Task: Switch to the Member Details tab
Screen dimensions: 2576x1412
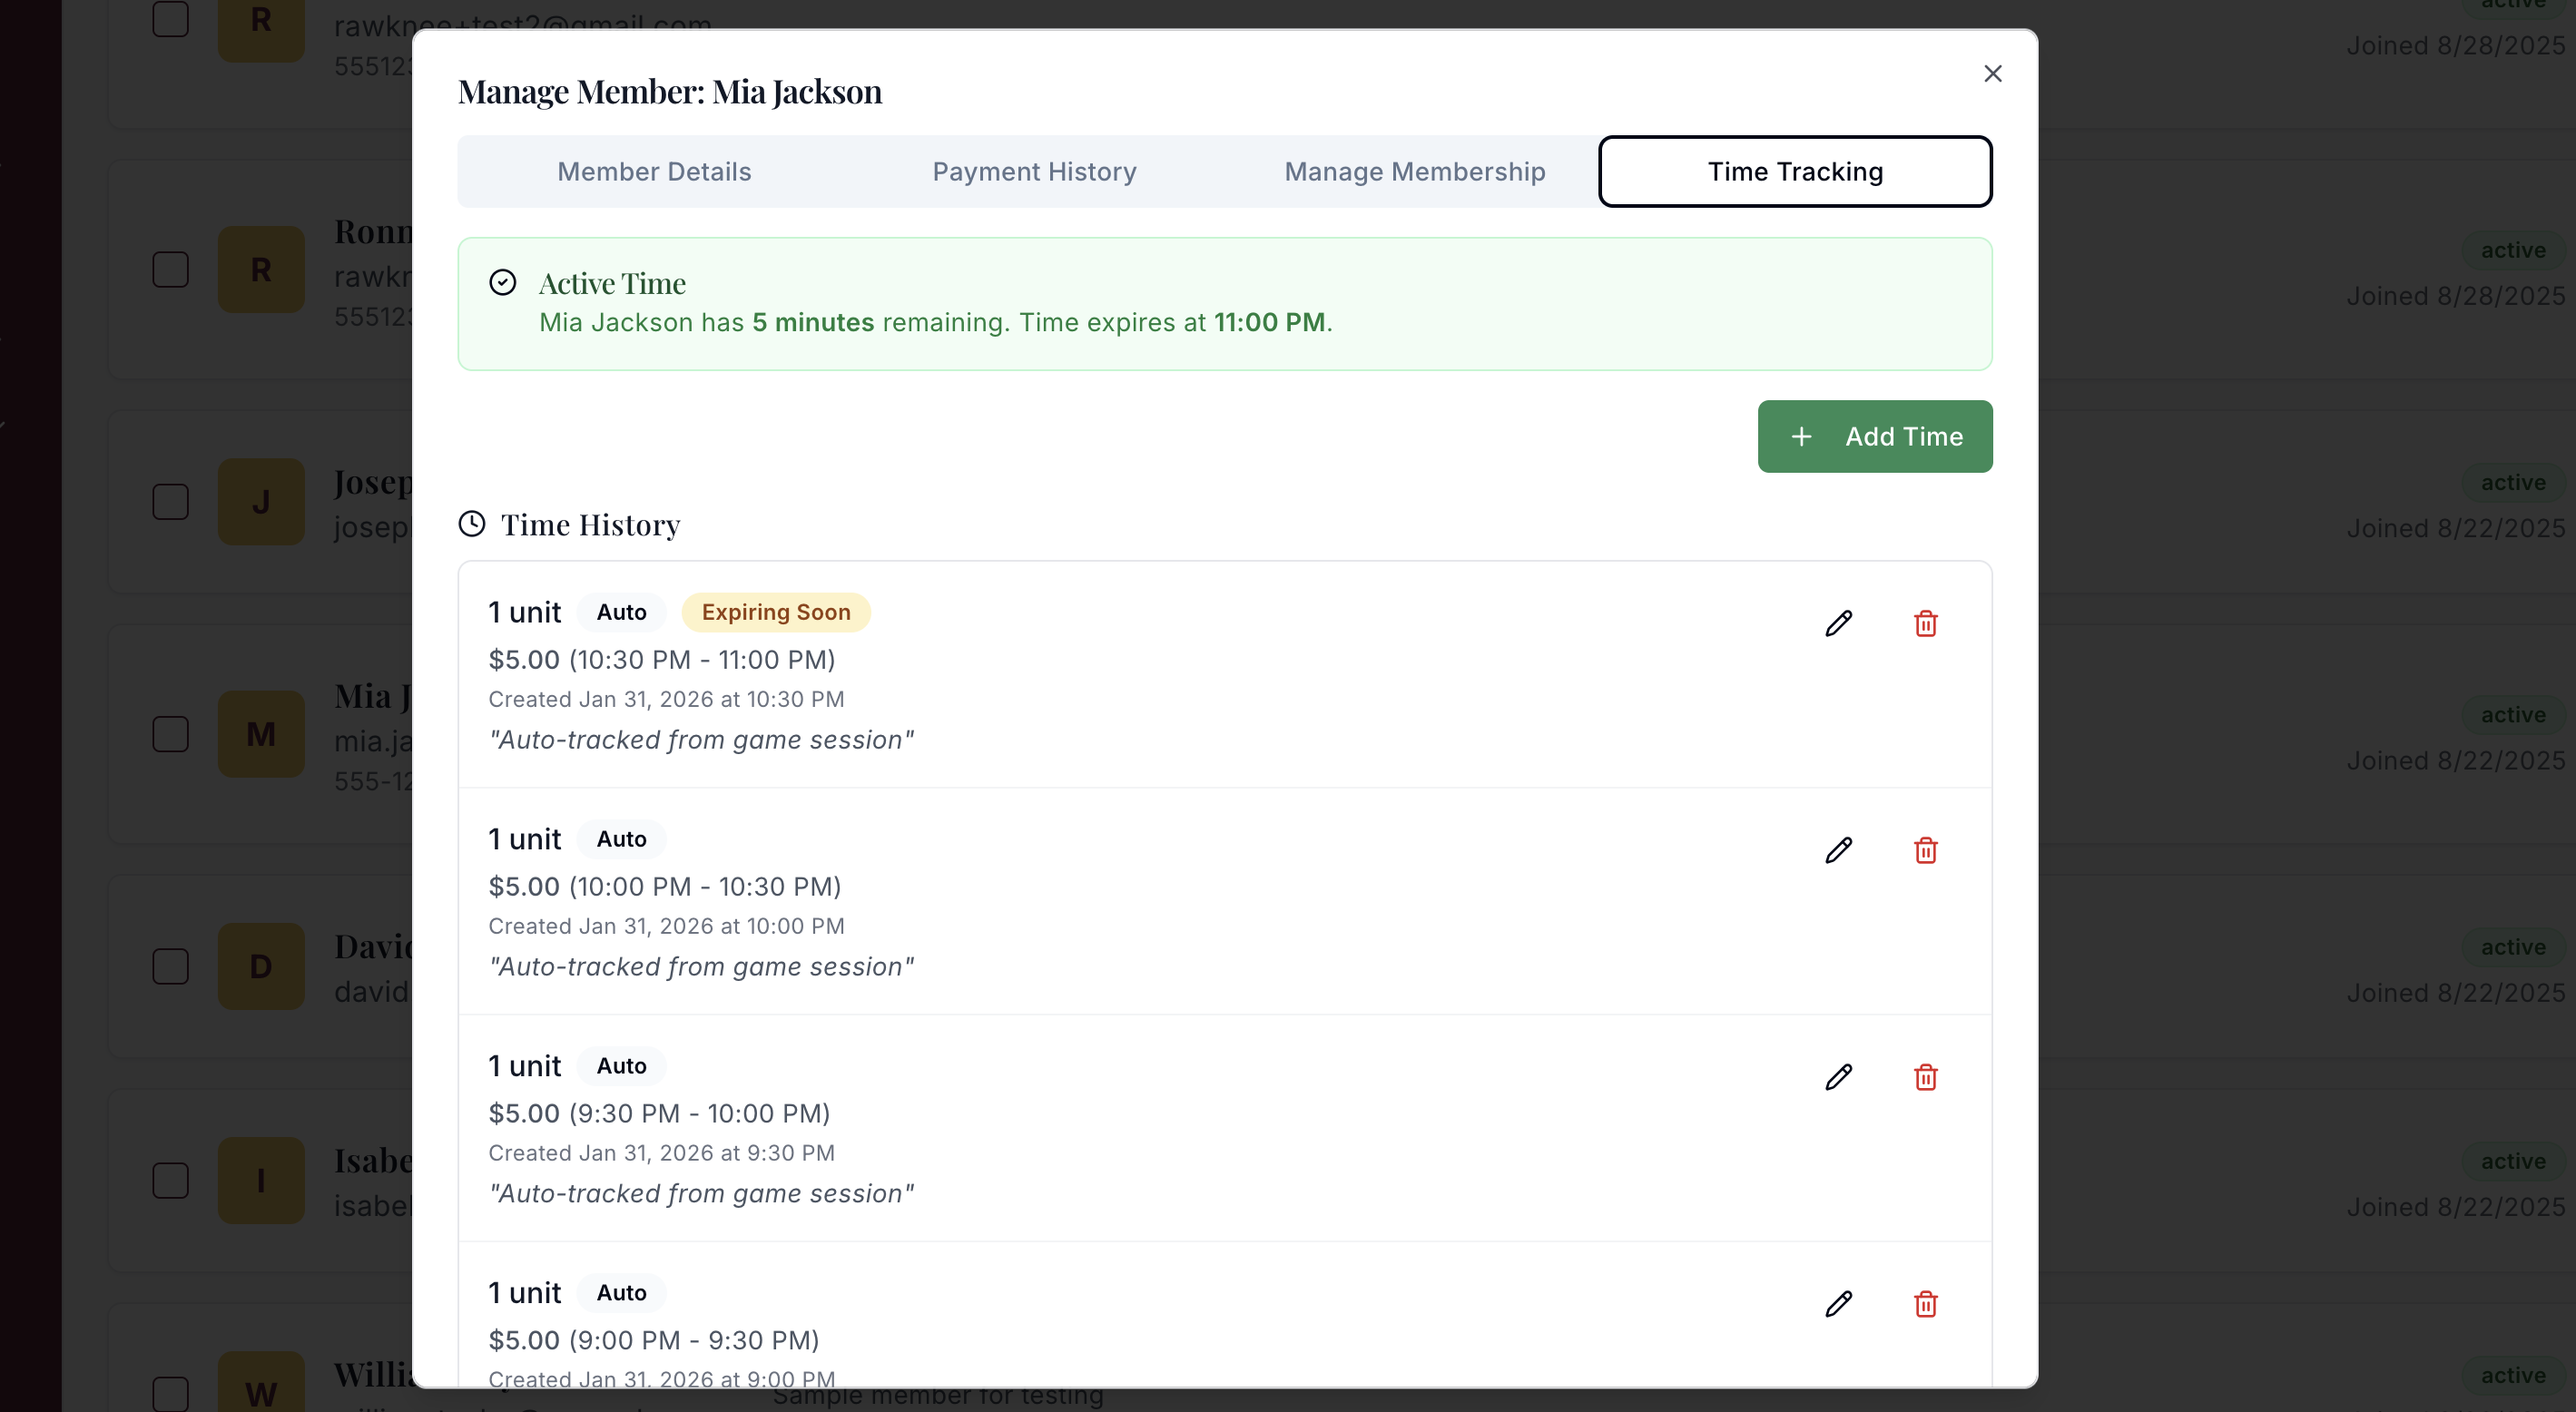Action: (x=654, y=172)
